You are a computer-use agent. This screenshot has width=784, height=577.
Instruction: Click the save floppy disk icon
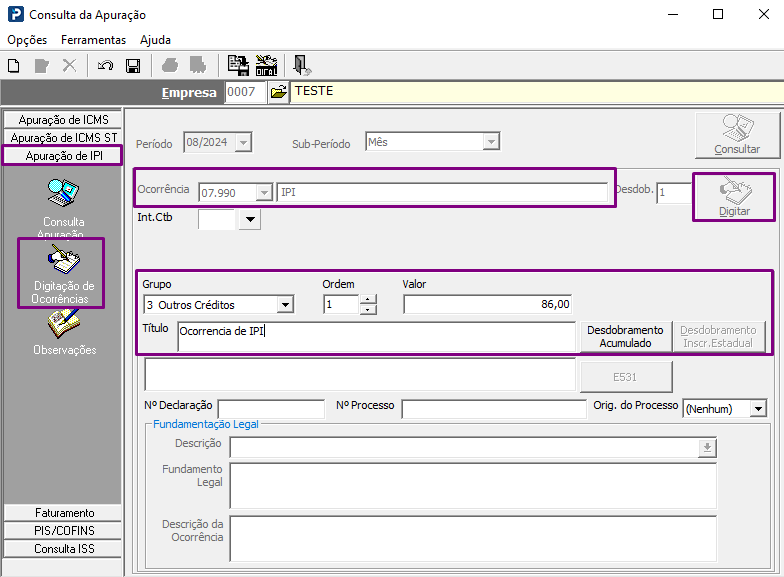pyautogui.click(x=133, y=66)
